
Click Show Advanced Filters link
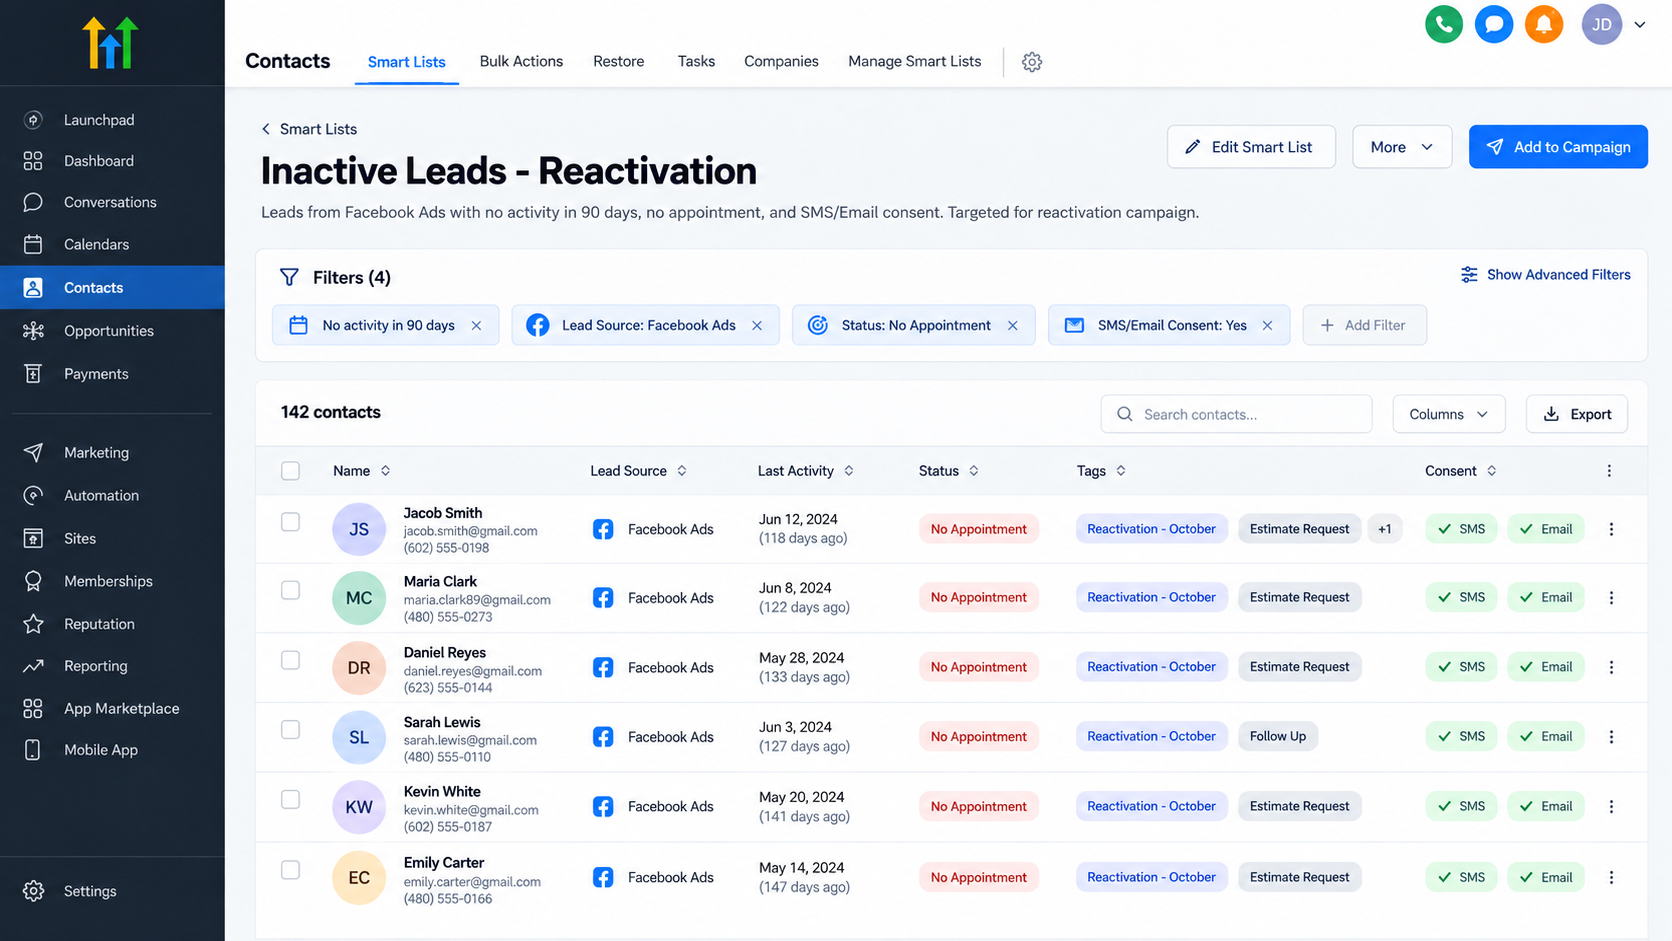coord(1545,275)
